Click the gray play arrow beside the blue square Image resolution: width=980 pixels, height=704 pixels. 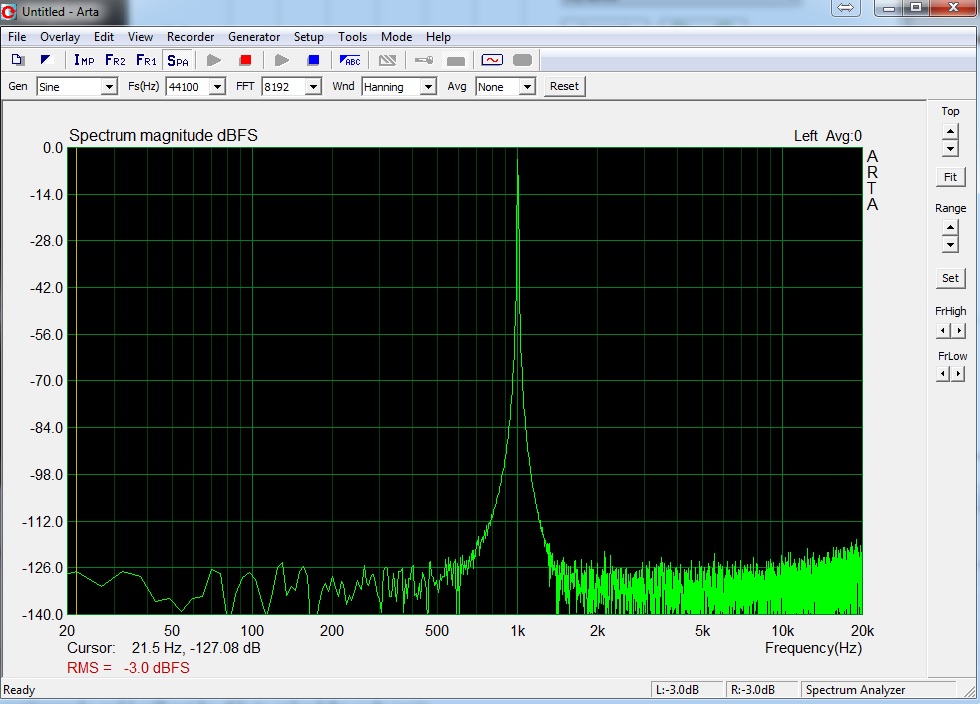tap(282, 60)
